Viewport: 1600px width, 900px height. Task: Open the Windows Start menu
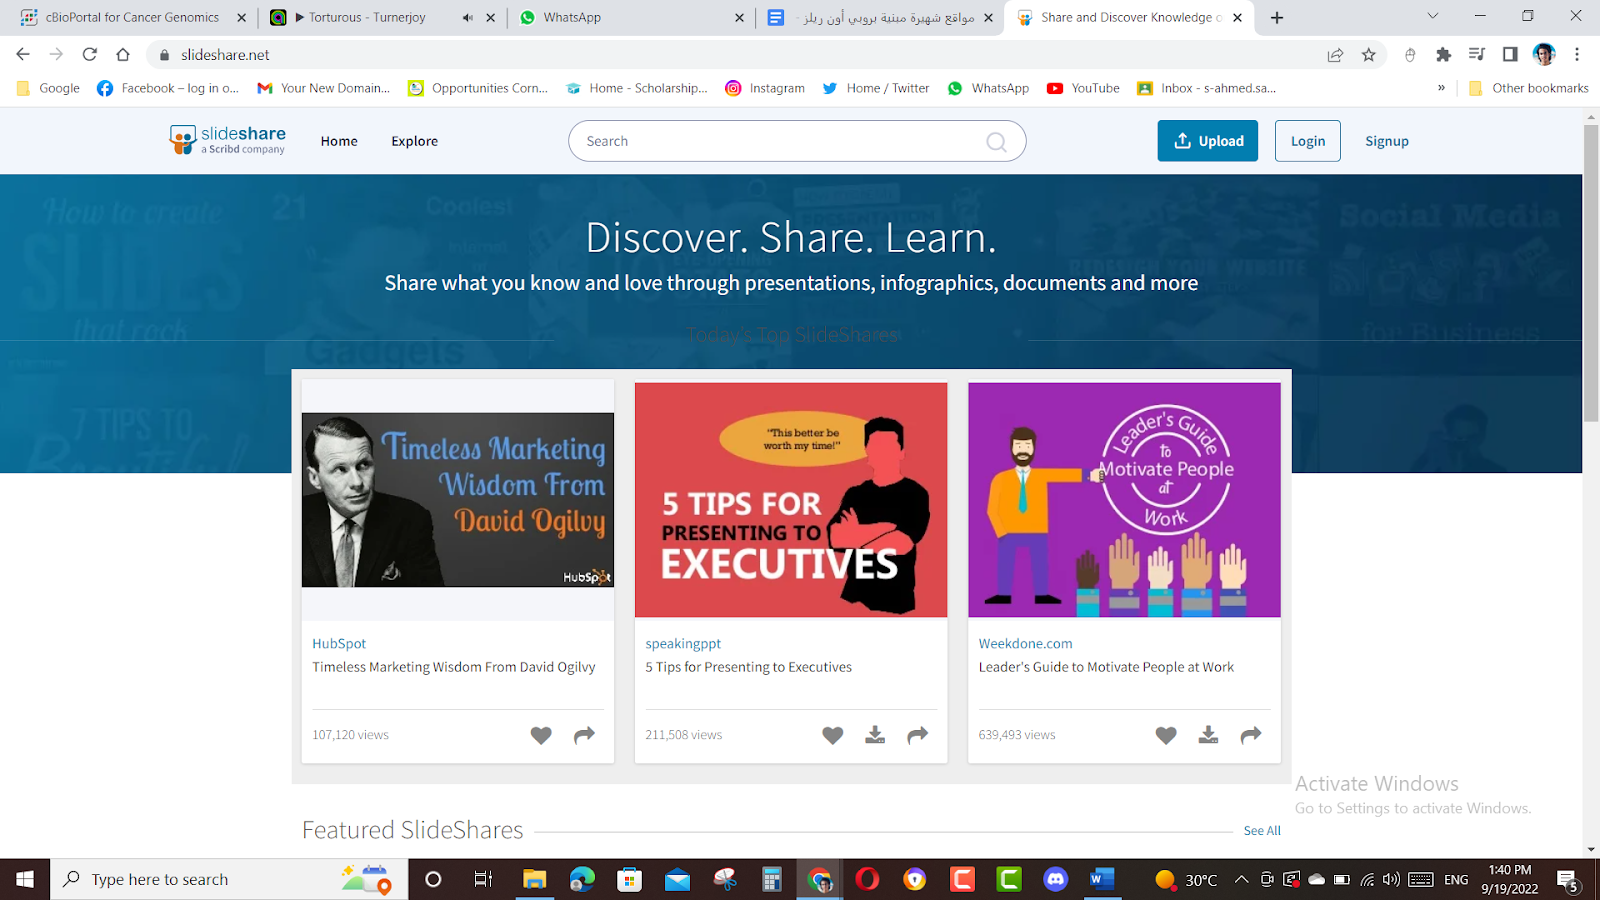(25, 879)
